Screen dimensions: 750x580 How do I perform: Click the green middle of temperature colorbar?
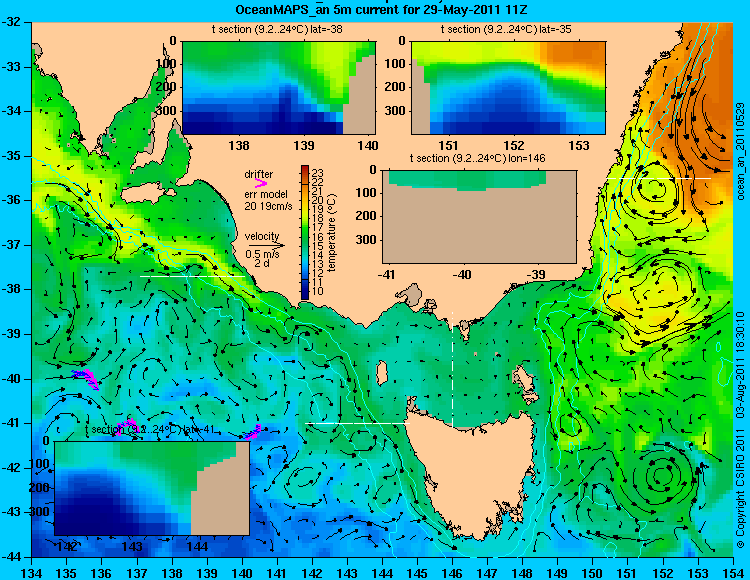pos(305,233)
